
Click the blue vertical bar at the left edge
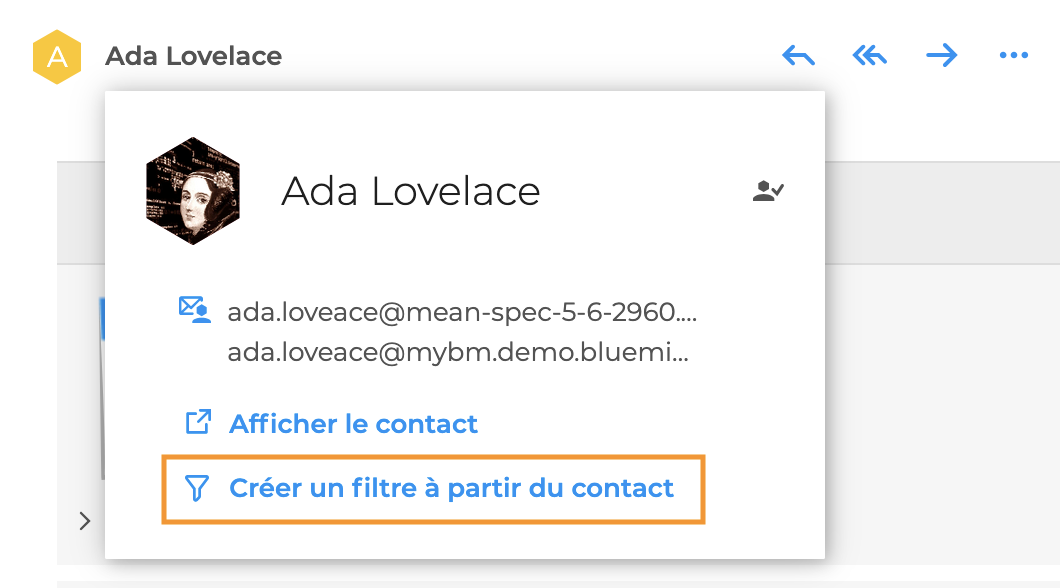(x=102, y=318)
